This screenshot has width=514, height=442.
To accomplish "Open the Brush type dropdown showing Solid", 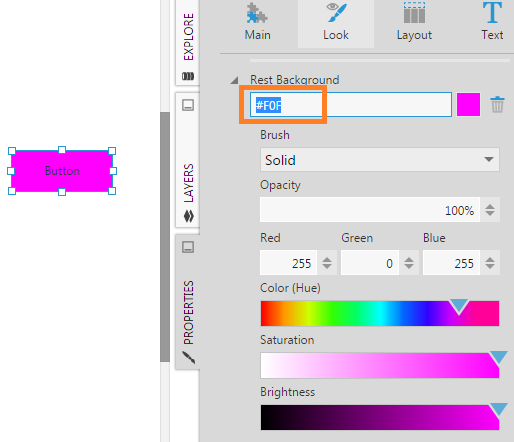I will pyautogui.click(x=380, y=160).
